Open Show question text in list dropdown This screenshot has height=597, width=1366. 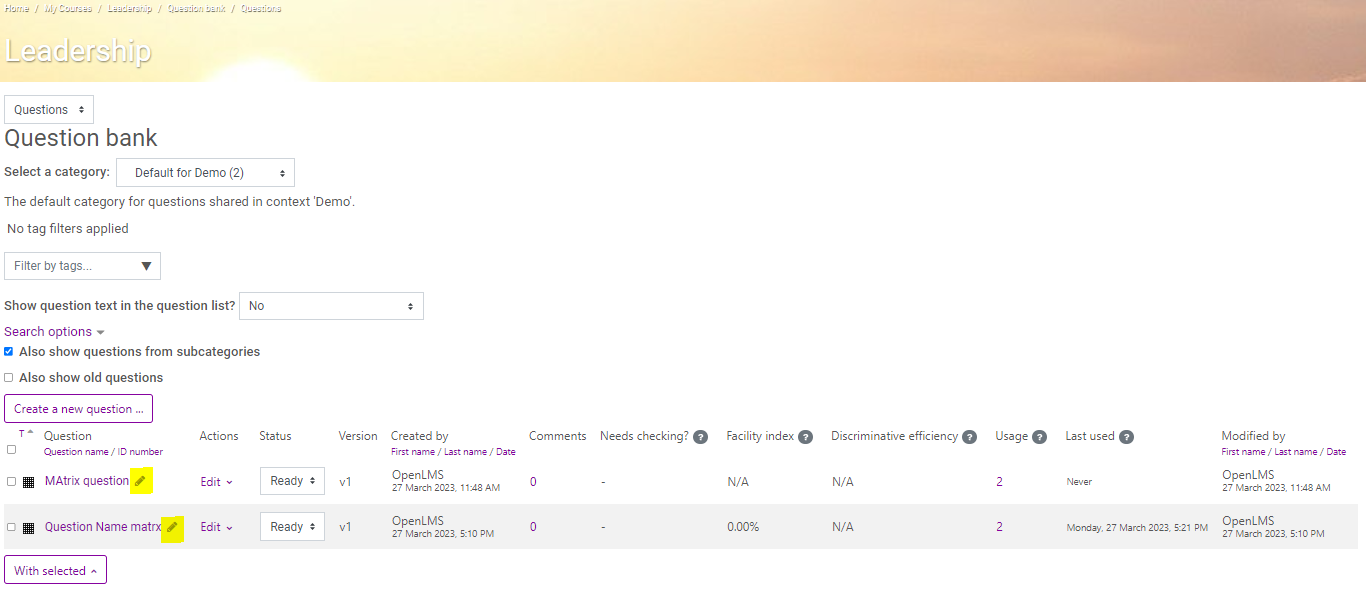tap(331, 306)
